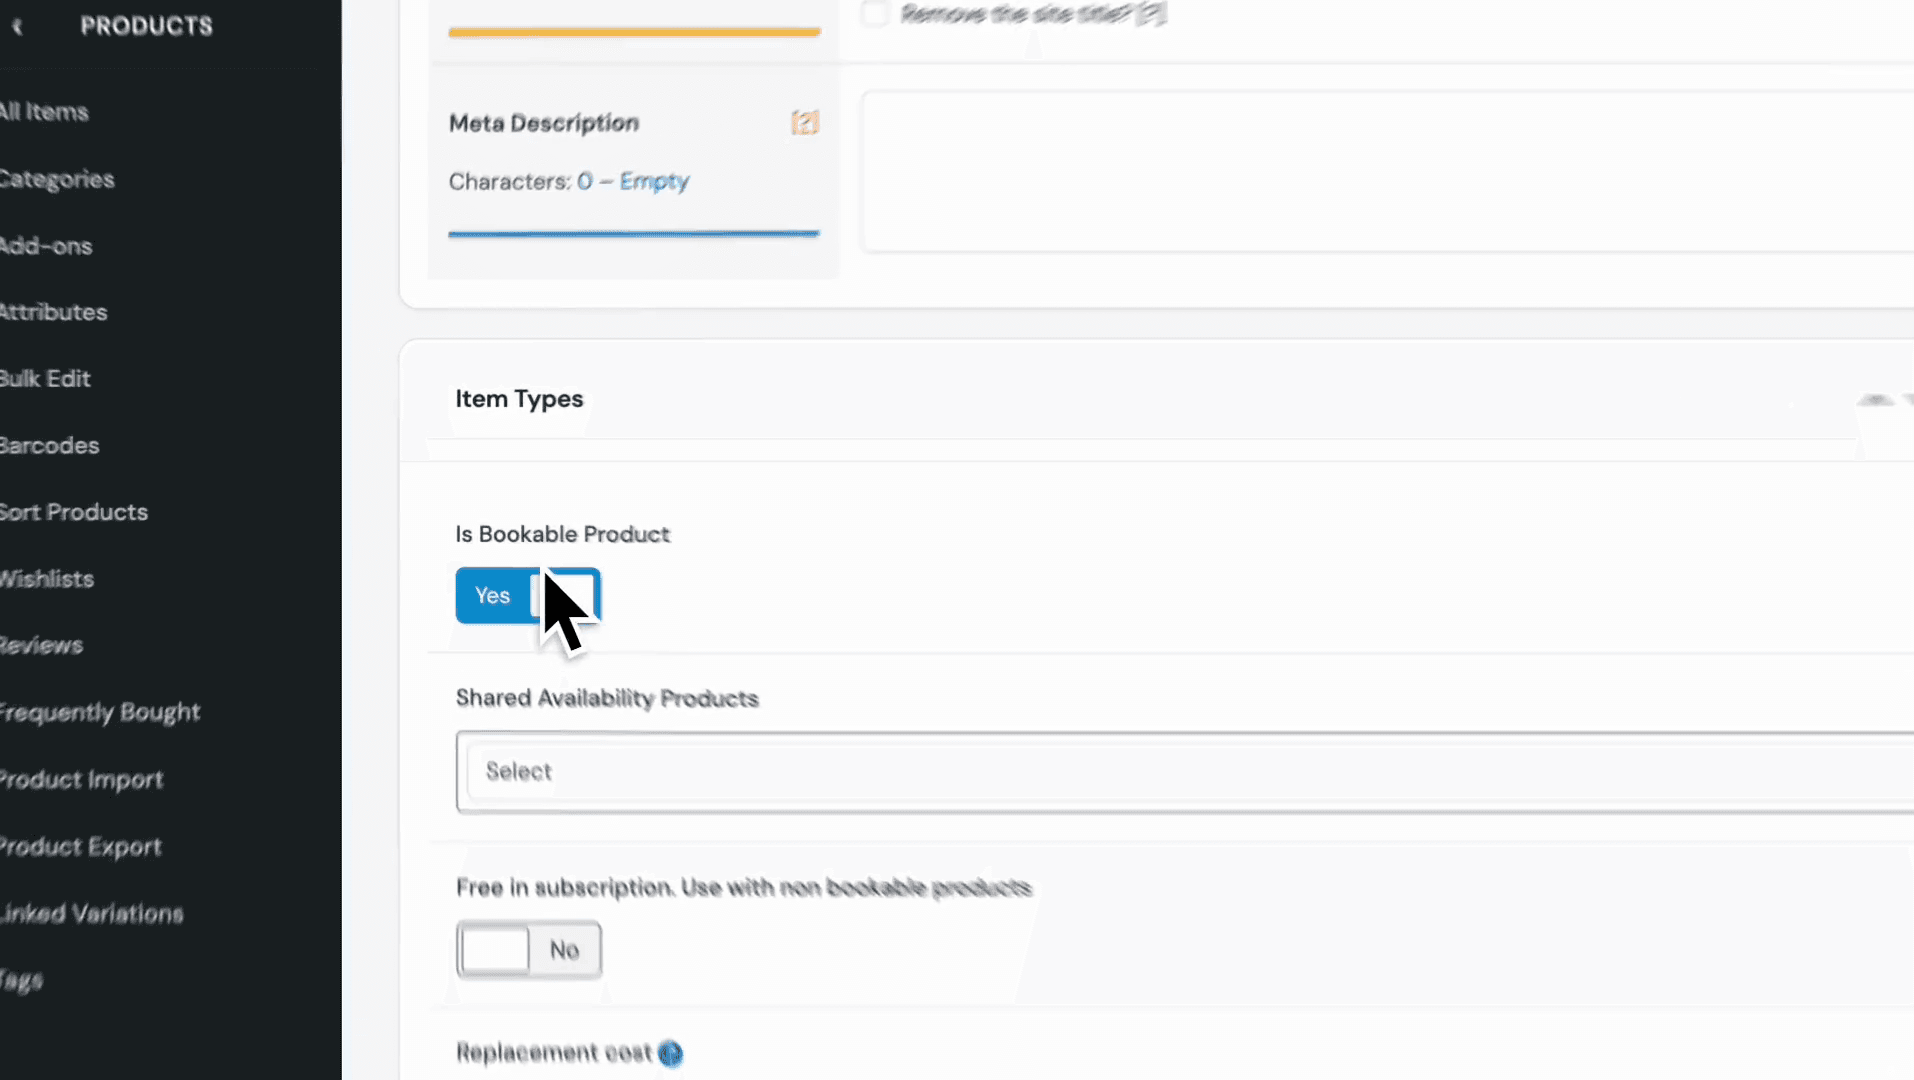This screenshot has height=1080, width=1914.
Task: Open All Items in the sidebar
Action: 44,112
